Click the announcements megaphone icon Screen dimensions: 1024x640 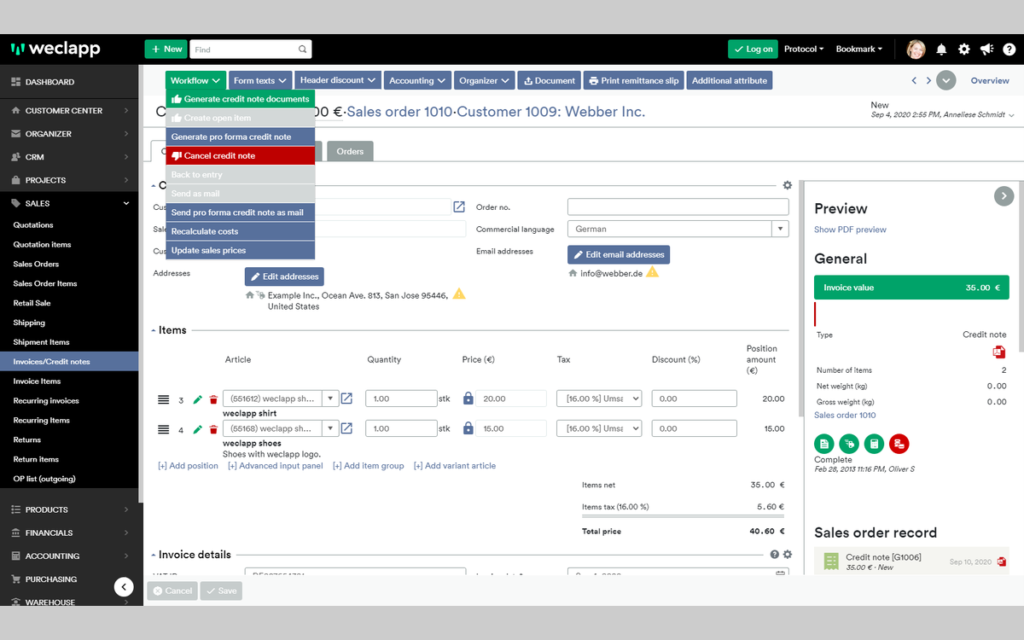987,49
